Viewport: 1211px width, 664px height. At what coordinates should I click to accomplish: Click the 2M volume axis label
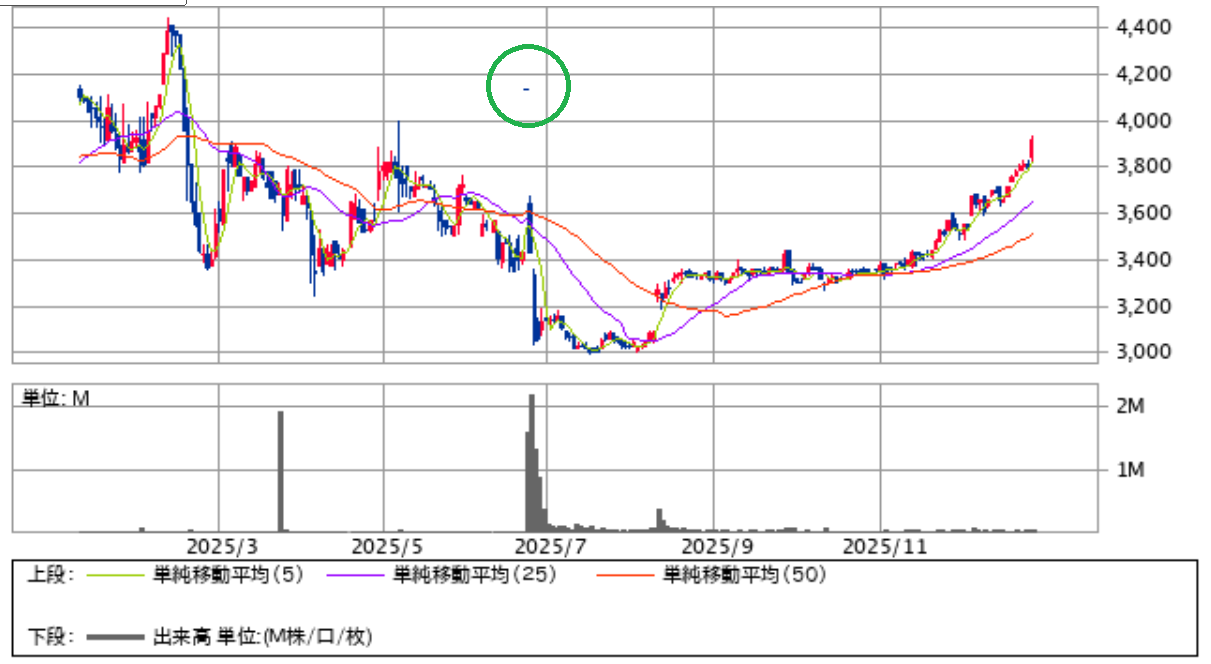pyautogui.click(x=1130, y=407)
